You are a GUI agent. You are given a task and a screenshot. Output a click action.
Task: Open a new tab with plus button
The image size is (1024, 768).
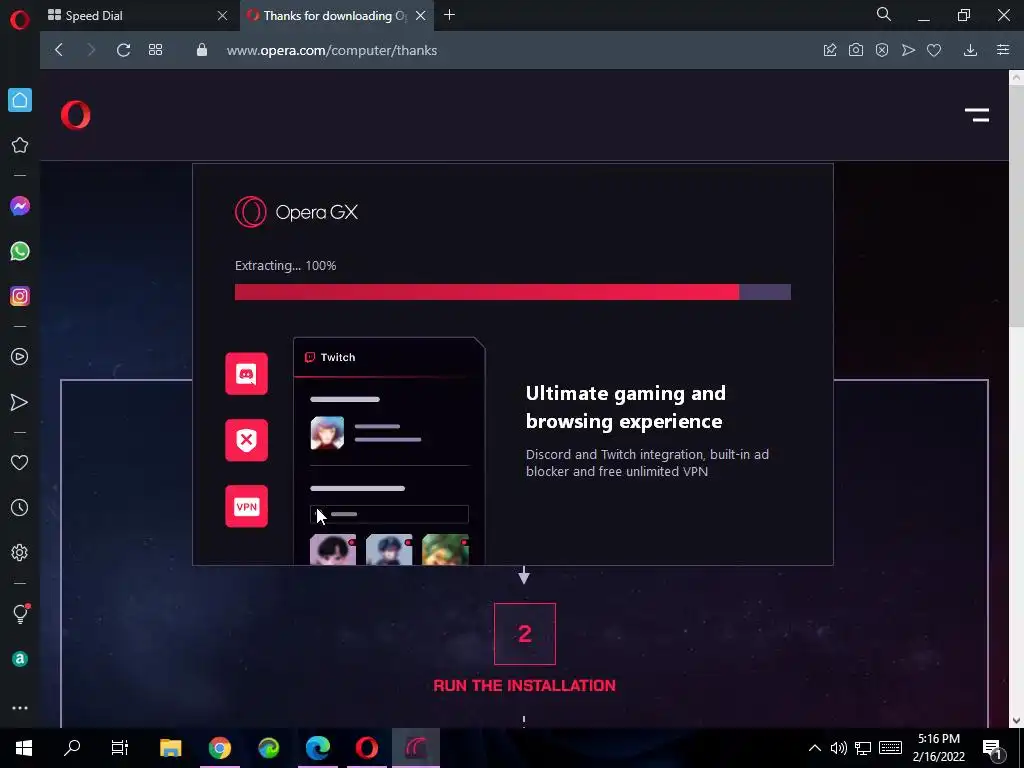[x=449, y=15]
